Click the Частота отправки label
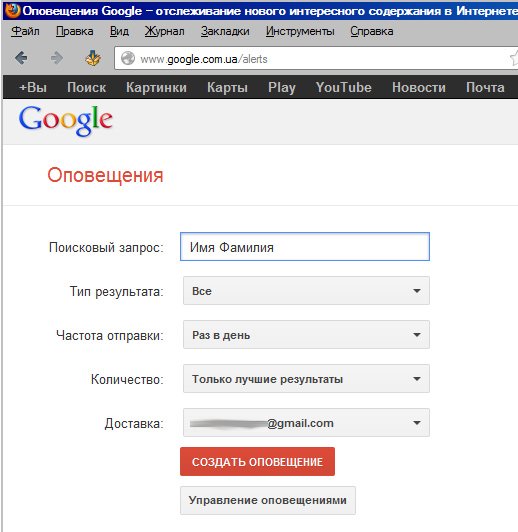The width and height of the screenshot is (518, 532). [x=110, y=336]
